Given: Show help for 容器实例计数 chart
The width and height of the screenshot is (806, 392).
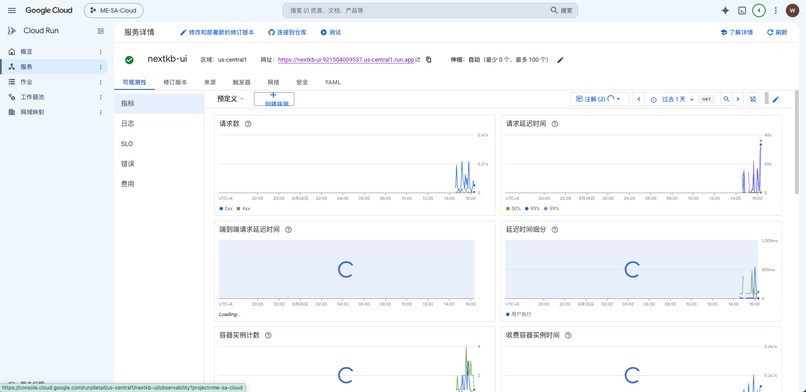Looking at the screenshot, I should 268,335.
